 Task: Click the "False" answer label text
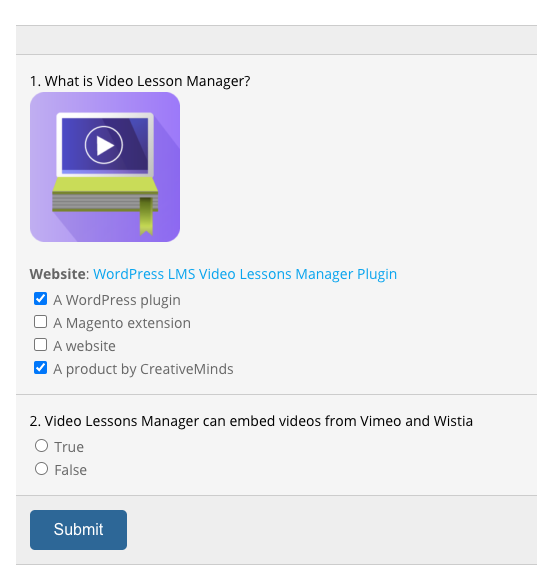pos(71,470)
